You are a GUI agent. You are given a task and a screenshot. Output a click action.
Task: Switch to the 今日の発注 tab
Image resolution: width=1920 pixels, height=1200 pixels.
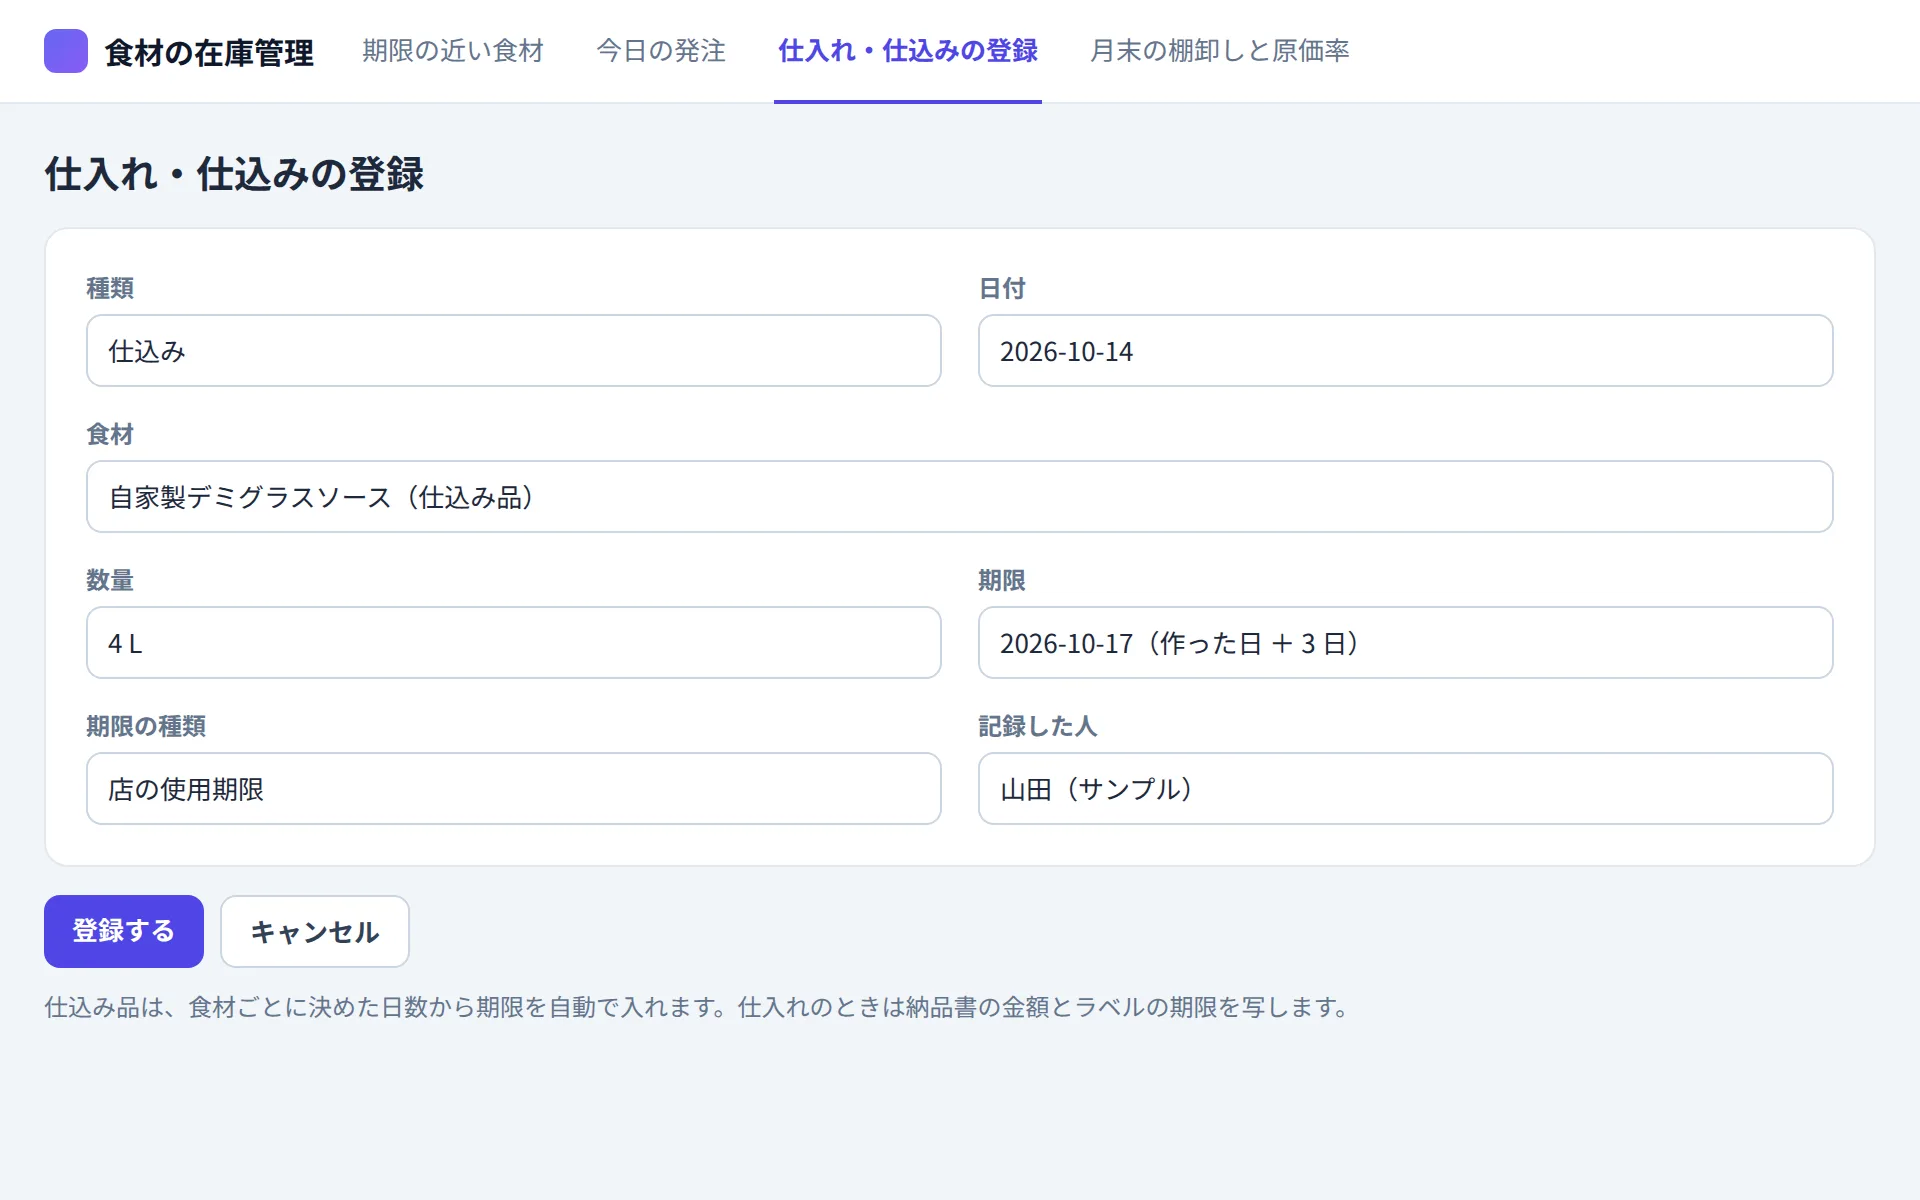661,51
